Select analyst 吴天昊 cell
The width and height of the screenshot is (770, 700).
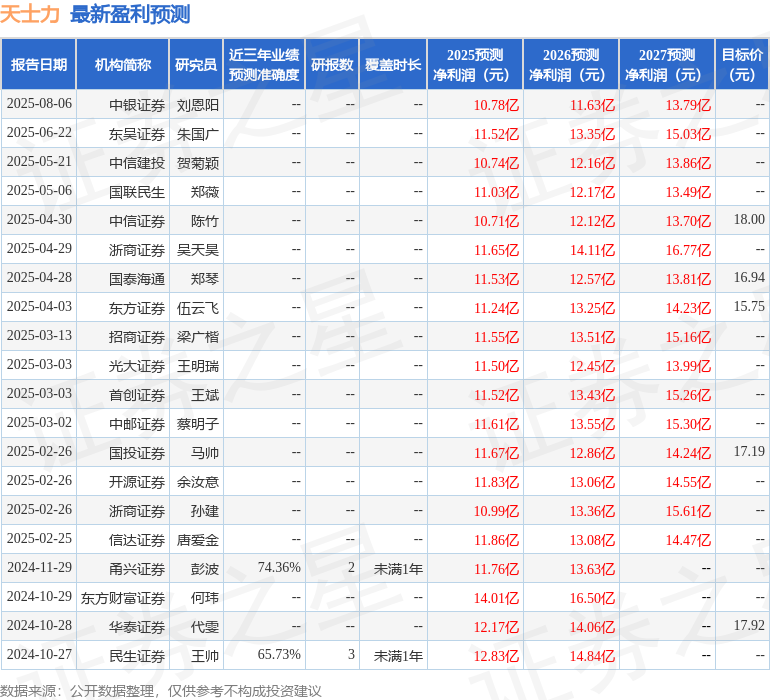pos(197,250)
